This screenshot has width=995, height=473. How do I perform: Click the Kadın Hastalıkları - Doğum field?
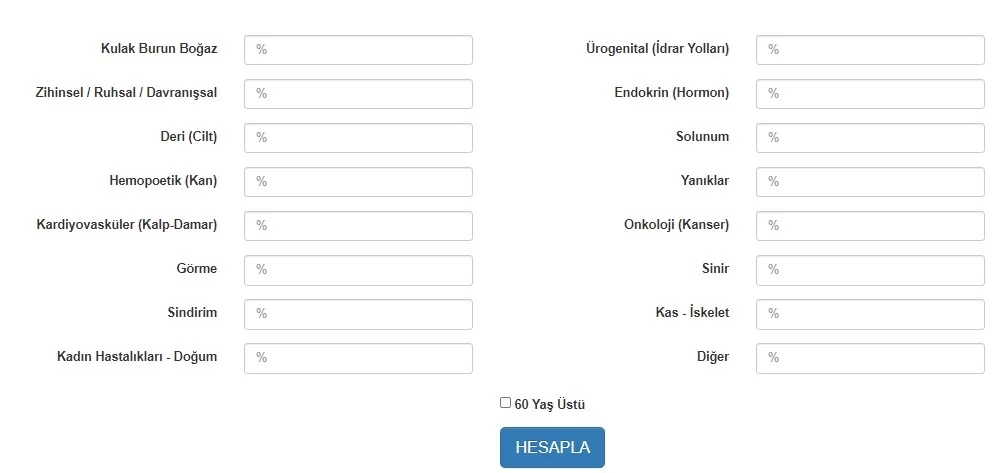tap(358, 358)
